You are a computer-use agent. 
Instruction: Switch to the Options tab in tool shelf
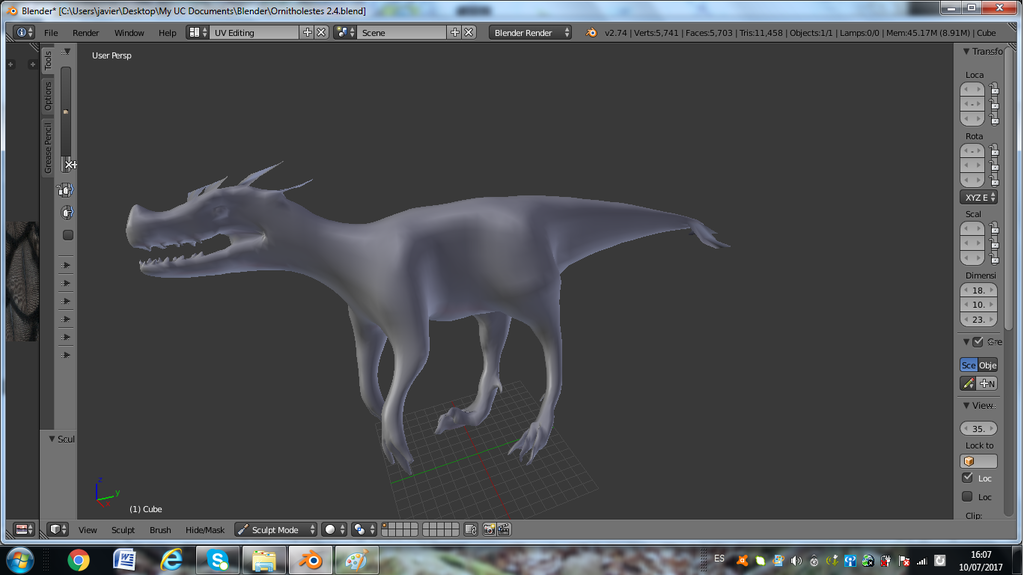click(x=47, y=96)
